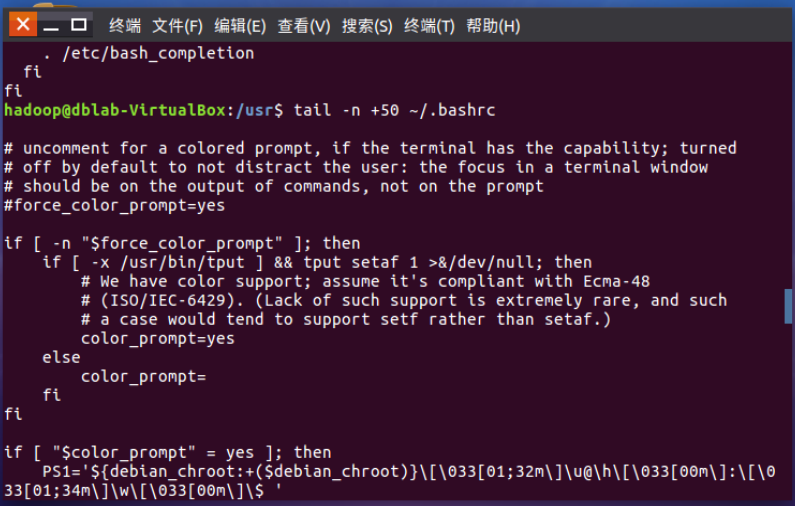
Task: Close the terminal window
Action: (23, 24)
